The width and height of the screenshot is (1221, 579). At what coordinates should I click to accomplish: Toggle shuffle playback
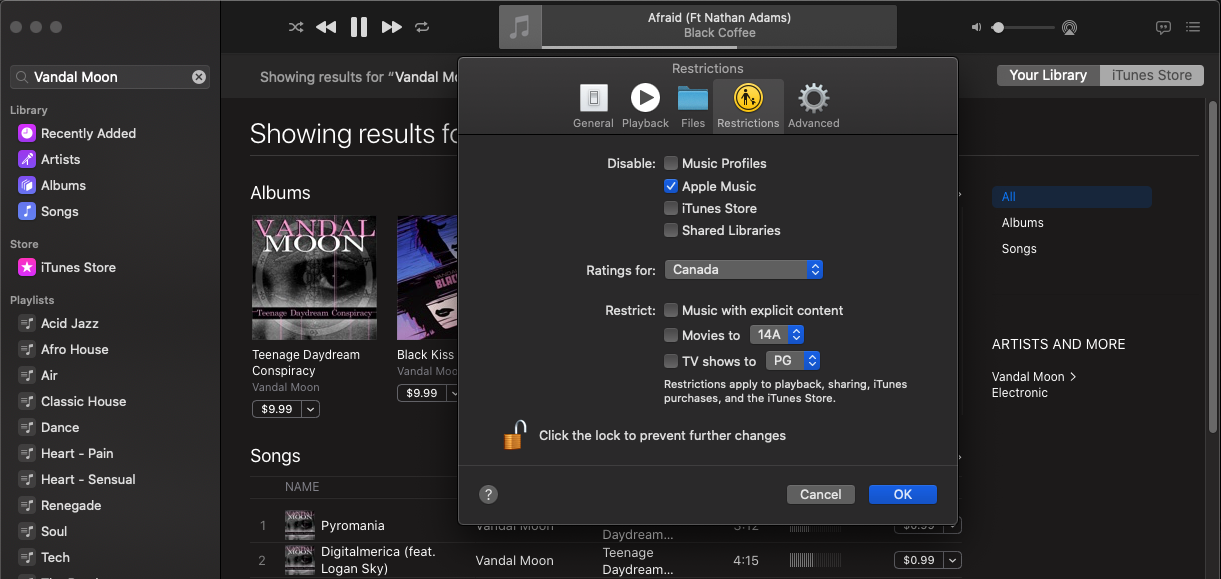click(296, 27)
